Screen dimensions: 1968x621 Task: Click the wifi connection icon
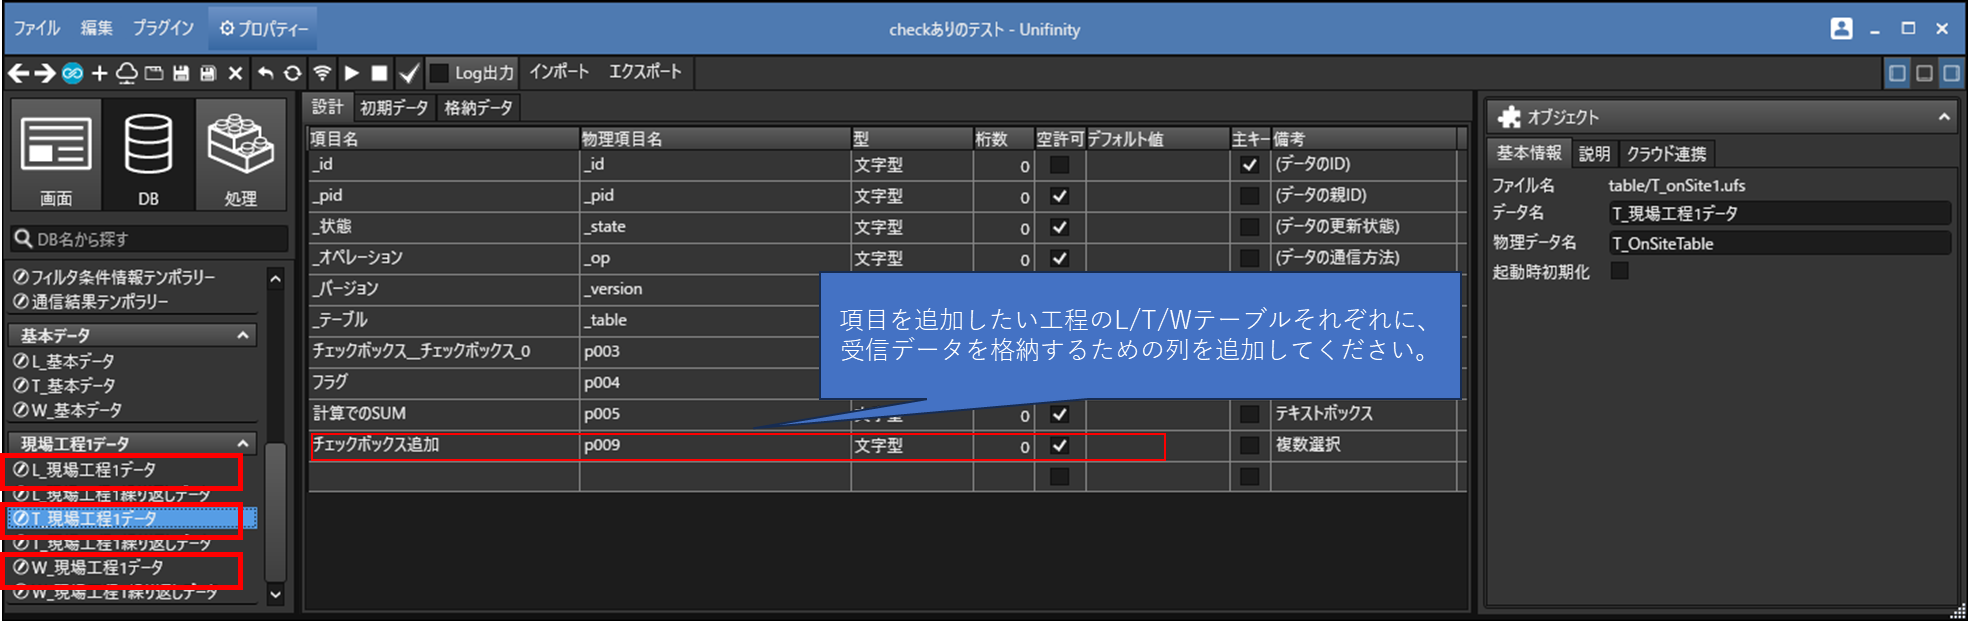pyautogui.click(x=322, y=73)
